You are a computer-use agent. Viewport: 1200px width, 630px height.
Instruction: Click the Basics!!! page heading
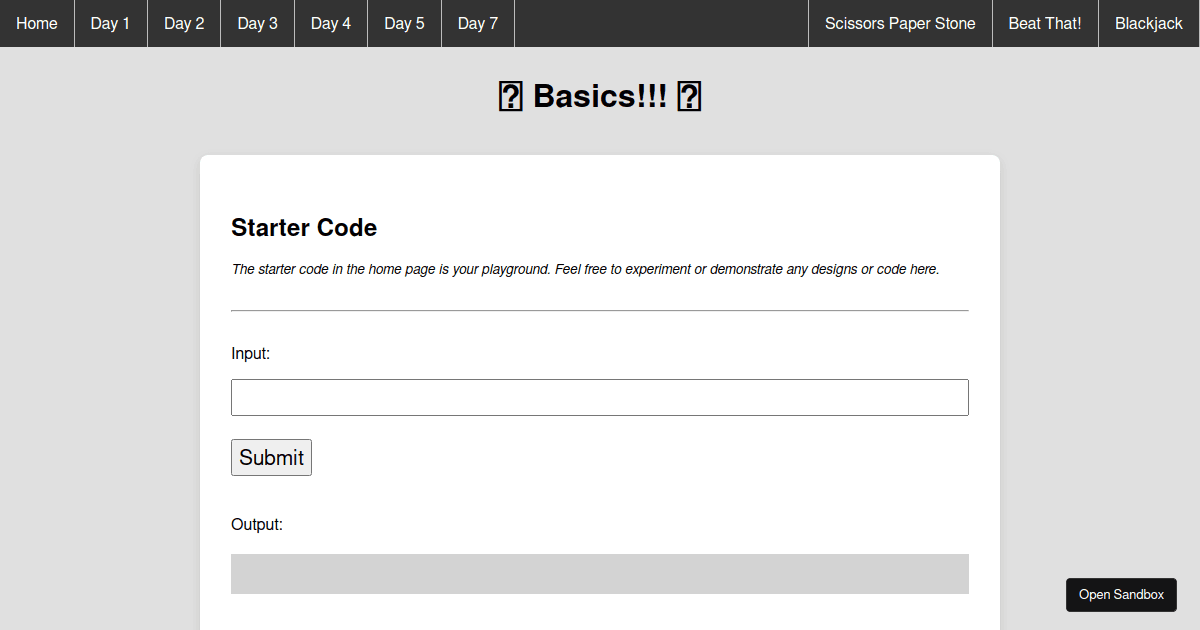(x=600, y=96)
